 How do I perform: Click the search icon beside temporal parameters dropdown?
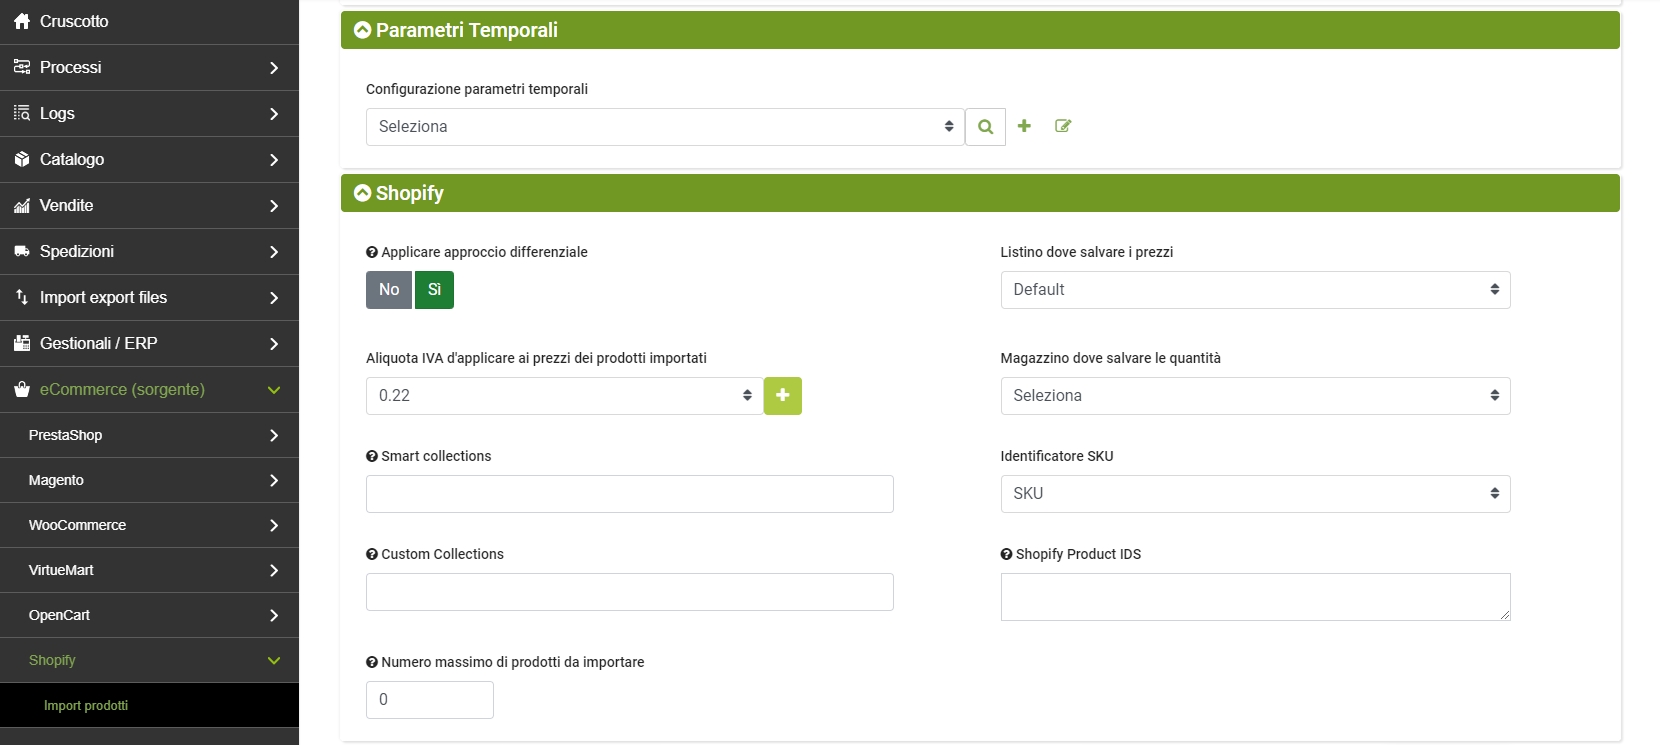pyautogui.click(x=985, y=127)
